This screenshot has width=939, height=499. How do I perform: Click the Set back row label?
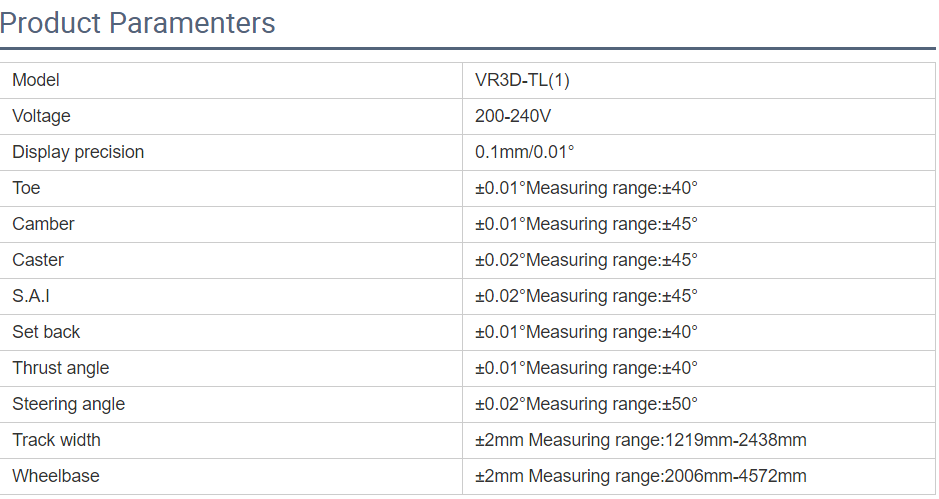coord(46,332)
